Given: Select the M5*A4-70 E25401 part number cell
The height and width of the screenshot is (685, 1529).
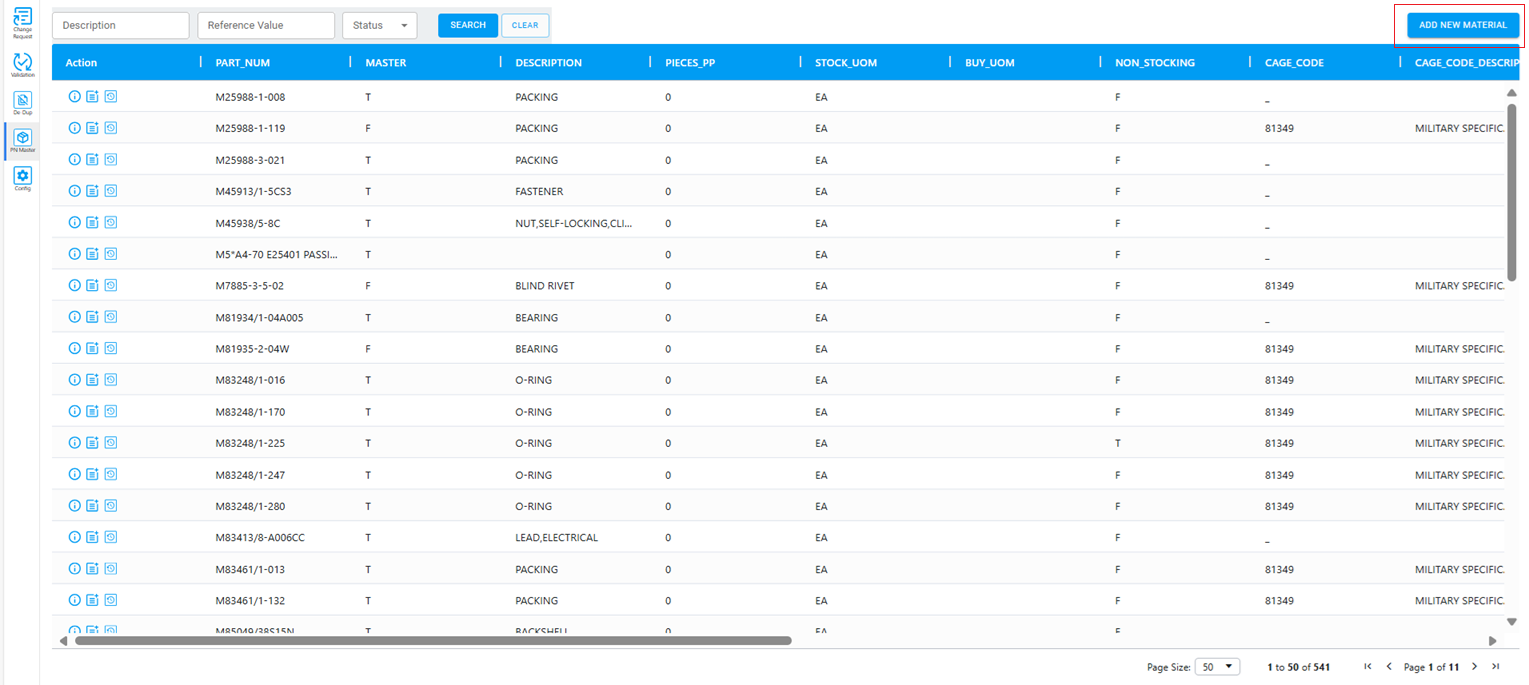Looking at the screenshot, I should [x=277, y=254].
